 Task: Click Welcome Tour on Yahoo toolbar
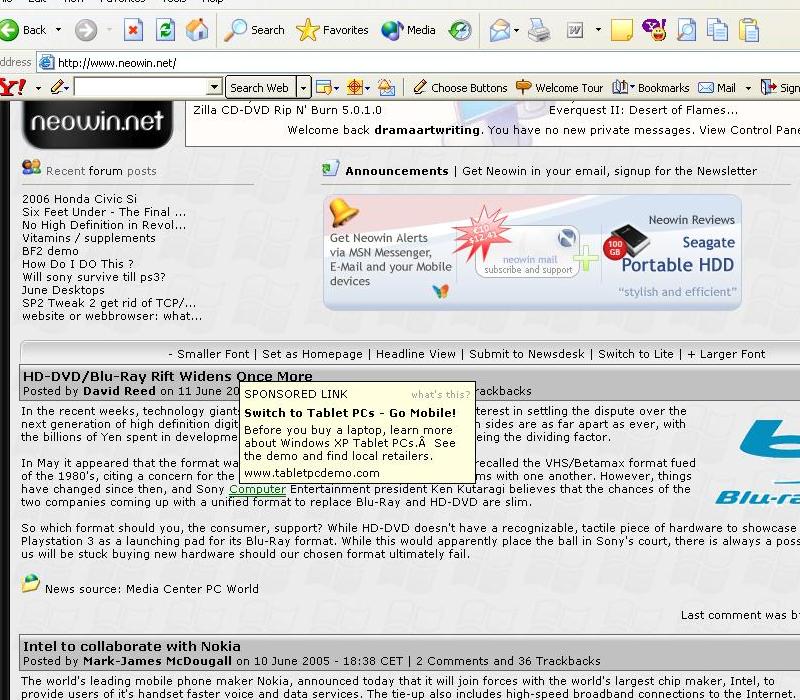560,88
